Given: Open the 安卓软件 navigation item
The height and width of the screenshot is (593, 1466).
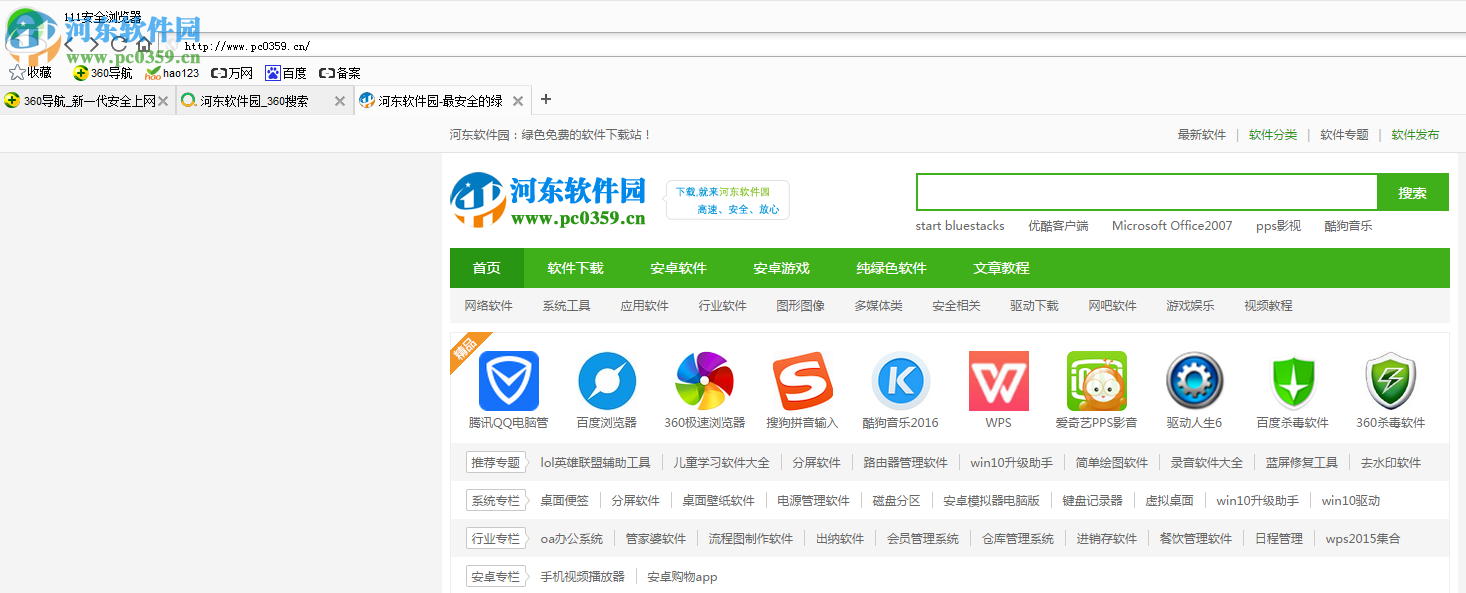Looking at the screenshot, I should (x=679, y=268).
